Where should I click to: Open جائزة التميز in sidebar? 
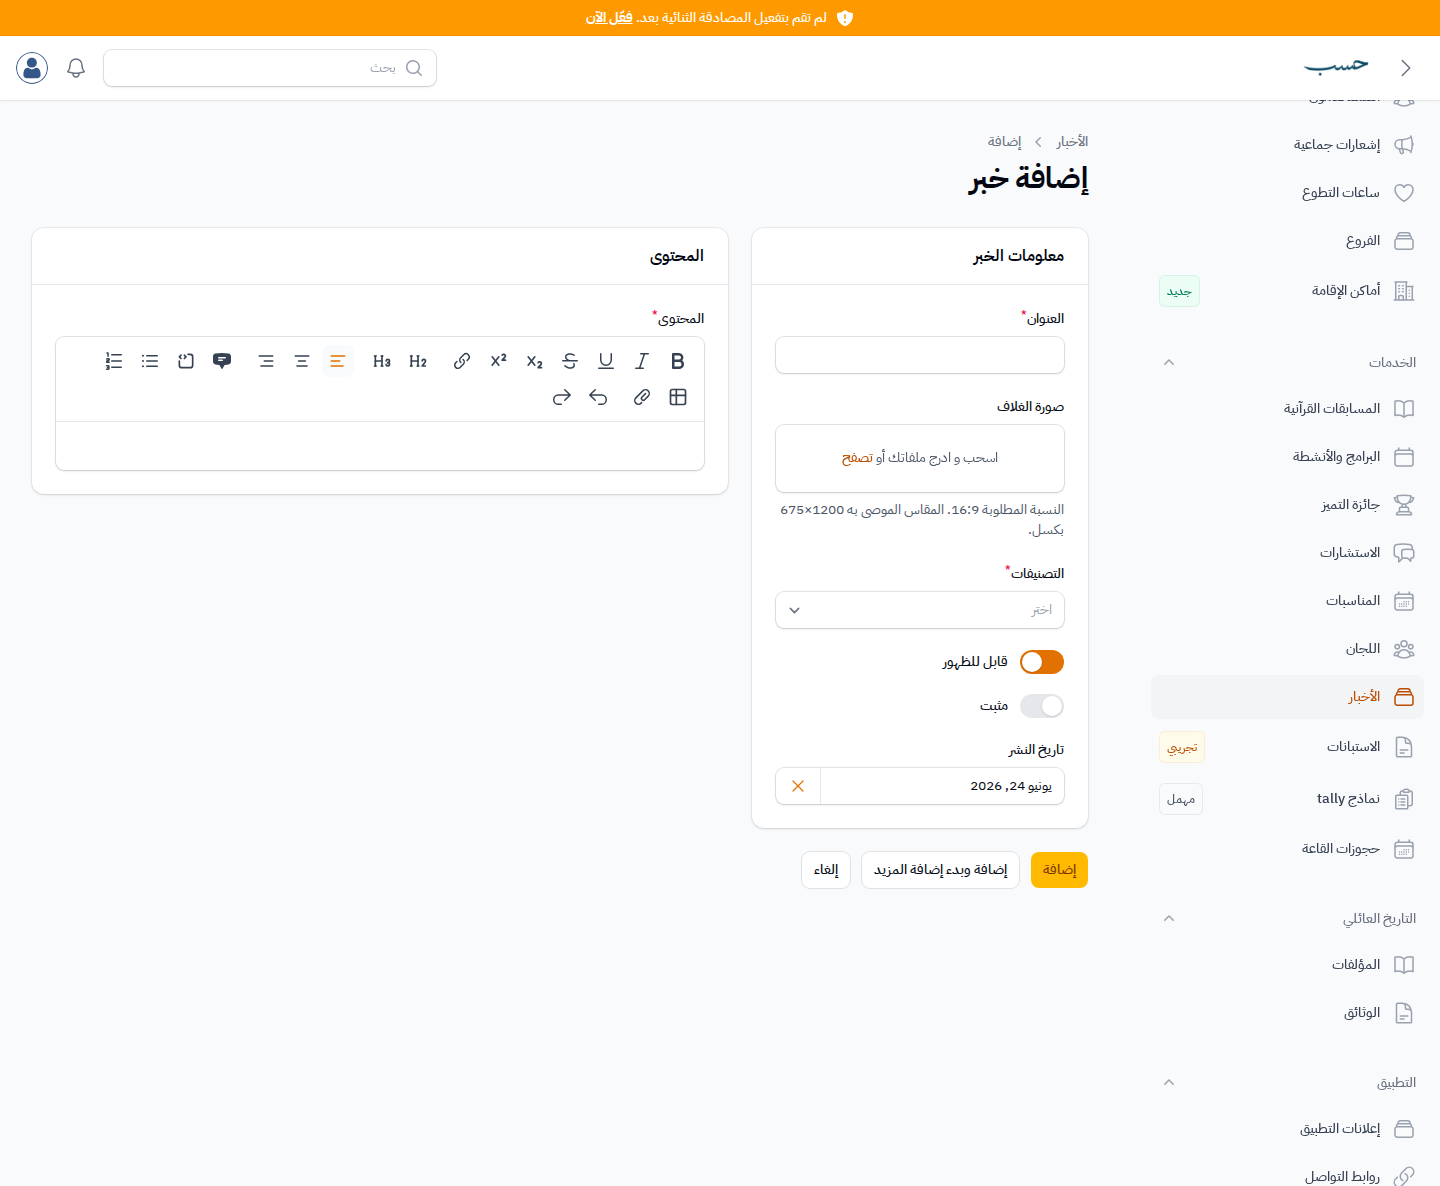click(1287, 505)
